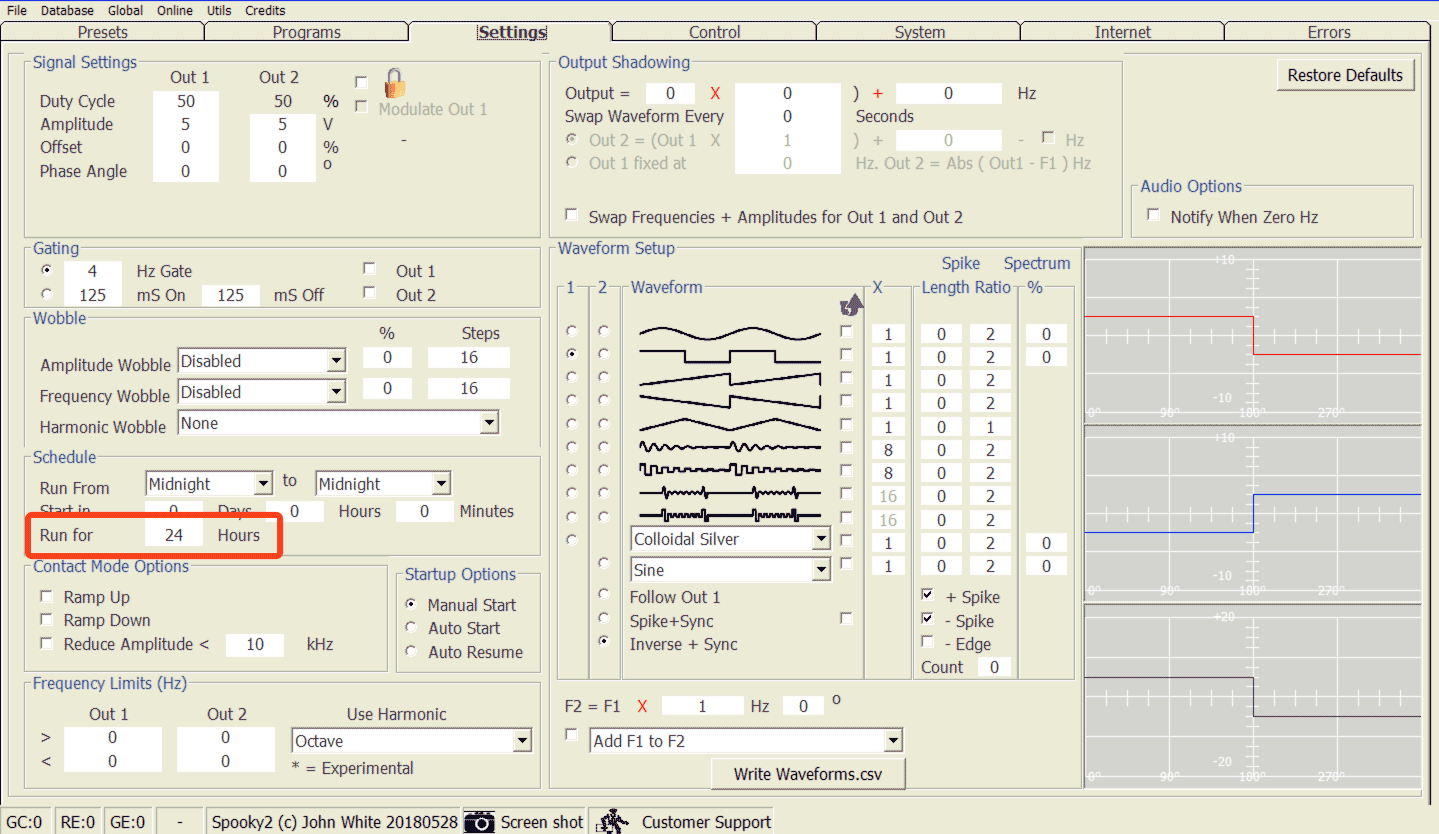Check Swap Frequencies + Amplitudes option

click(571, 215)
